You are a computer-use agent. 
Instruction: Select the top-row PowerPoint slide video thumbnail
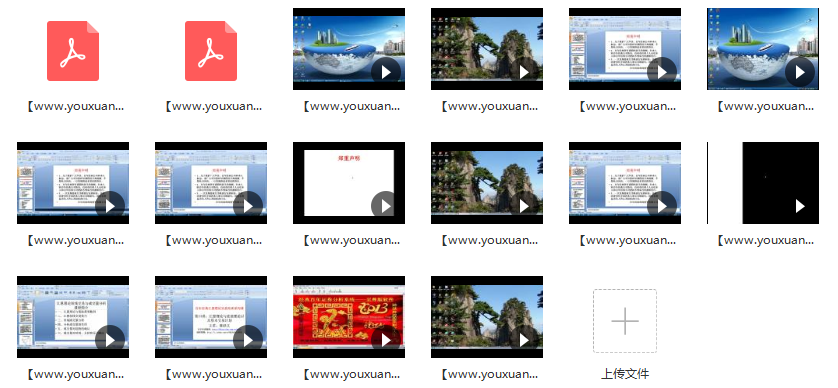(625, 49)
